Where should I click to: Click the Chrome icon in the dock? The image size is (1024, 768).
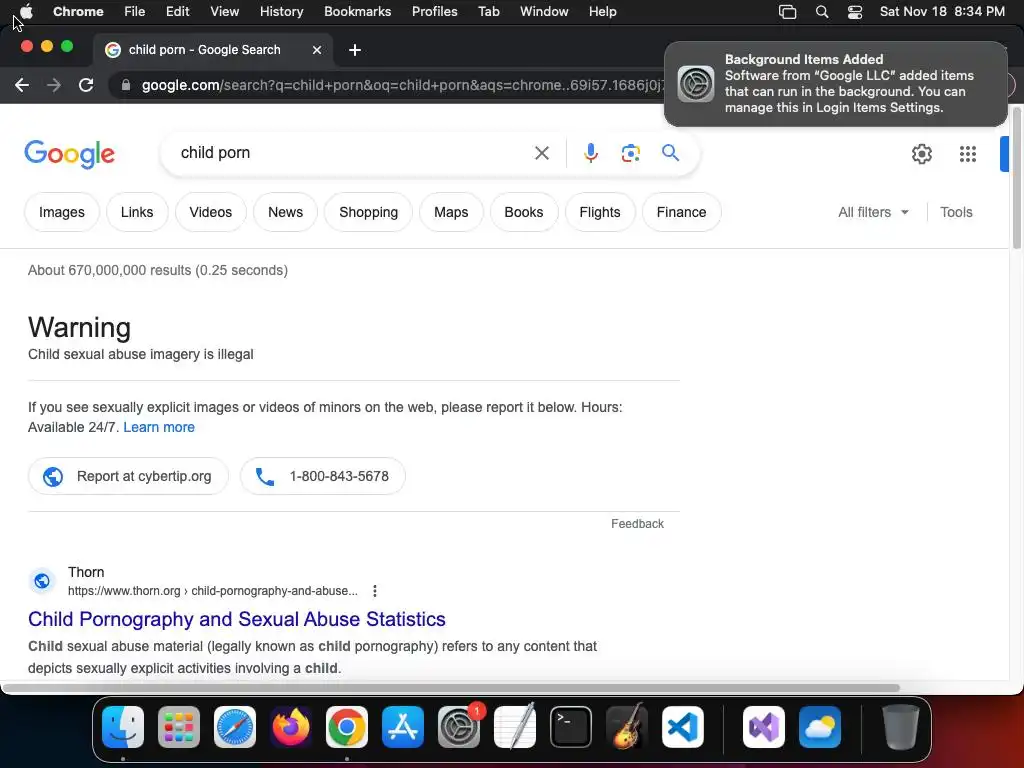(x=347, y=727)
